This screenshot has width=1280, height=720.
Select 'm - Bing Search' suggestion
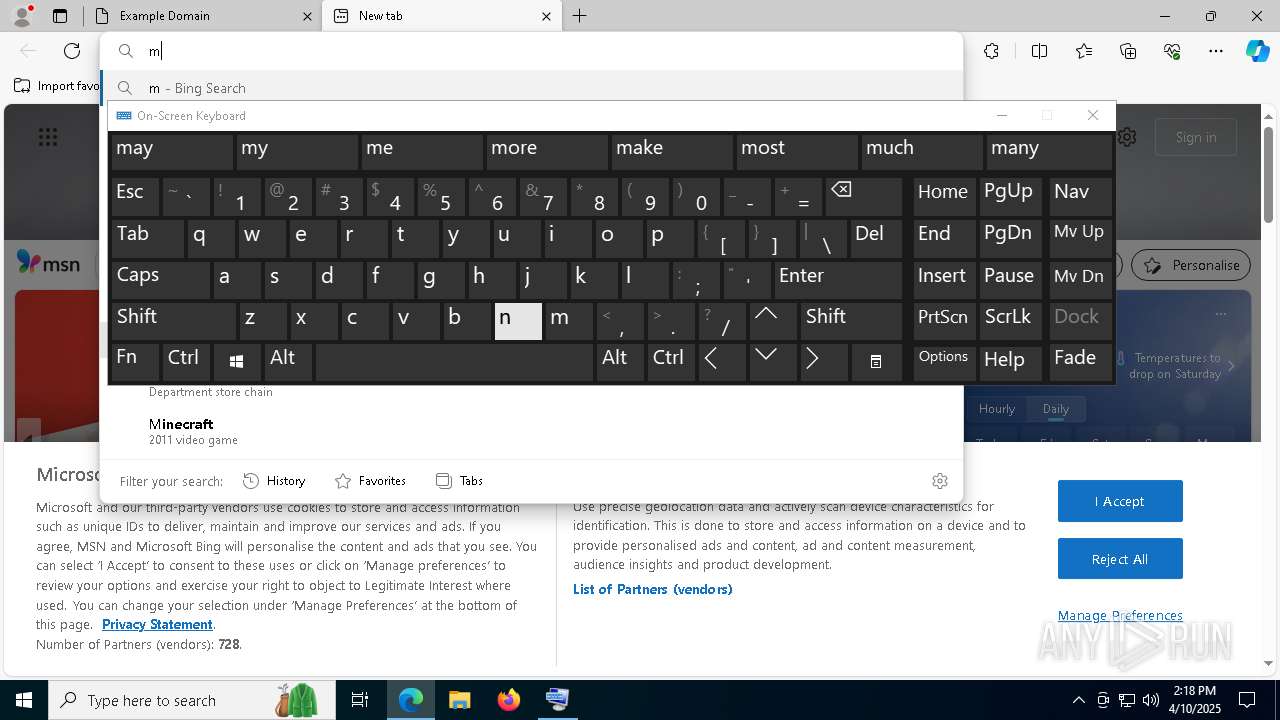(x=531, y=88)
